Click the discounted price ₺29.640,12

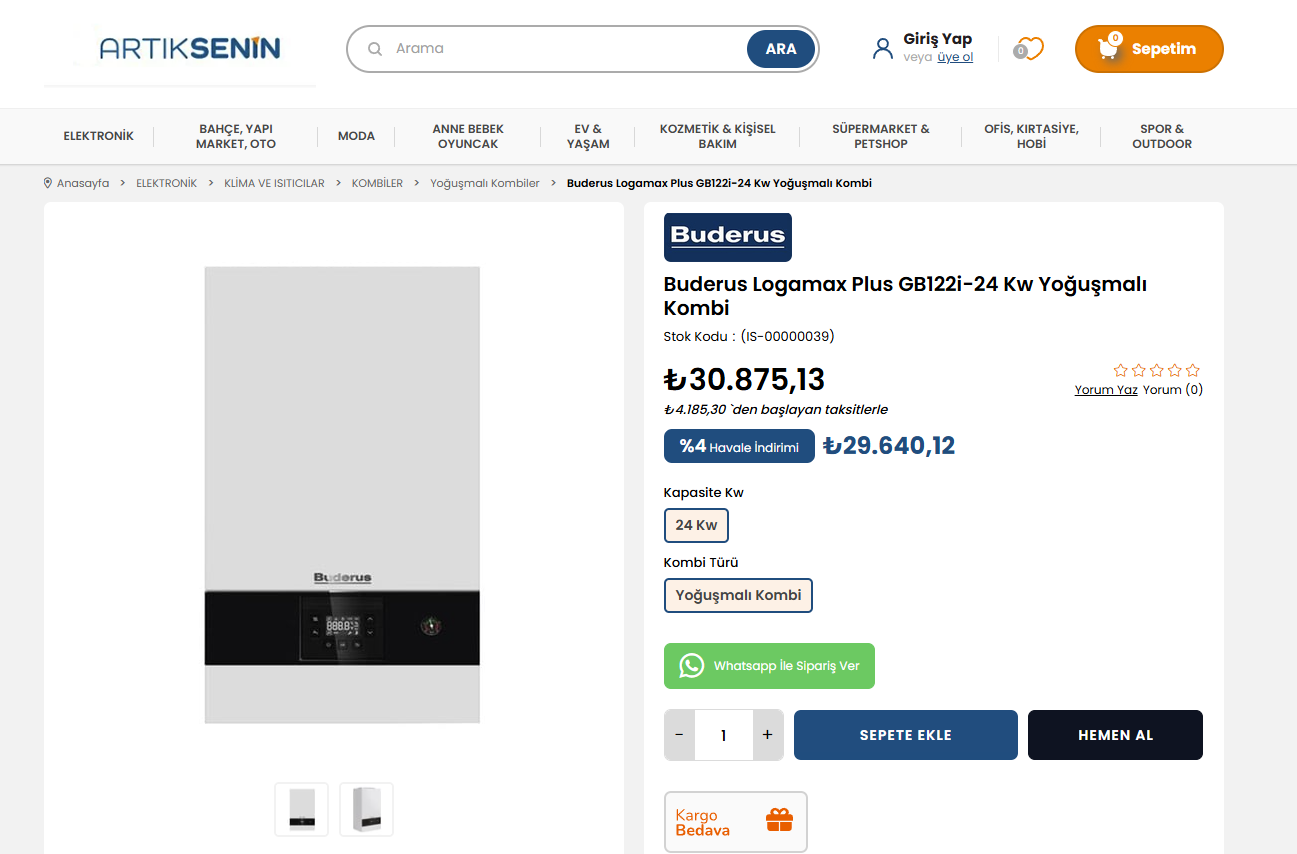(x=889, y=445)
